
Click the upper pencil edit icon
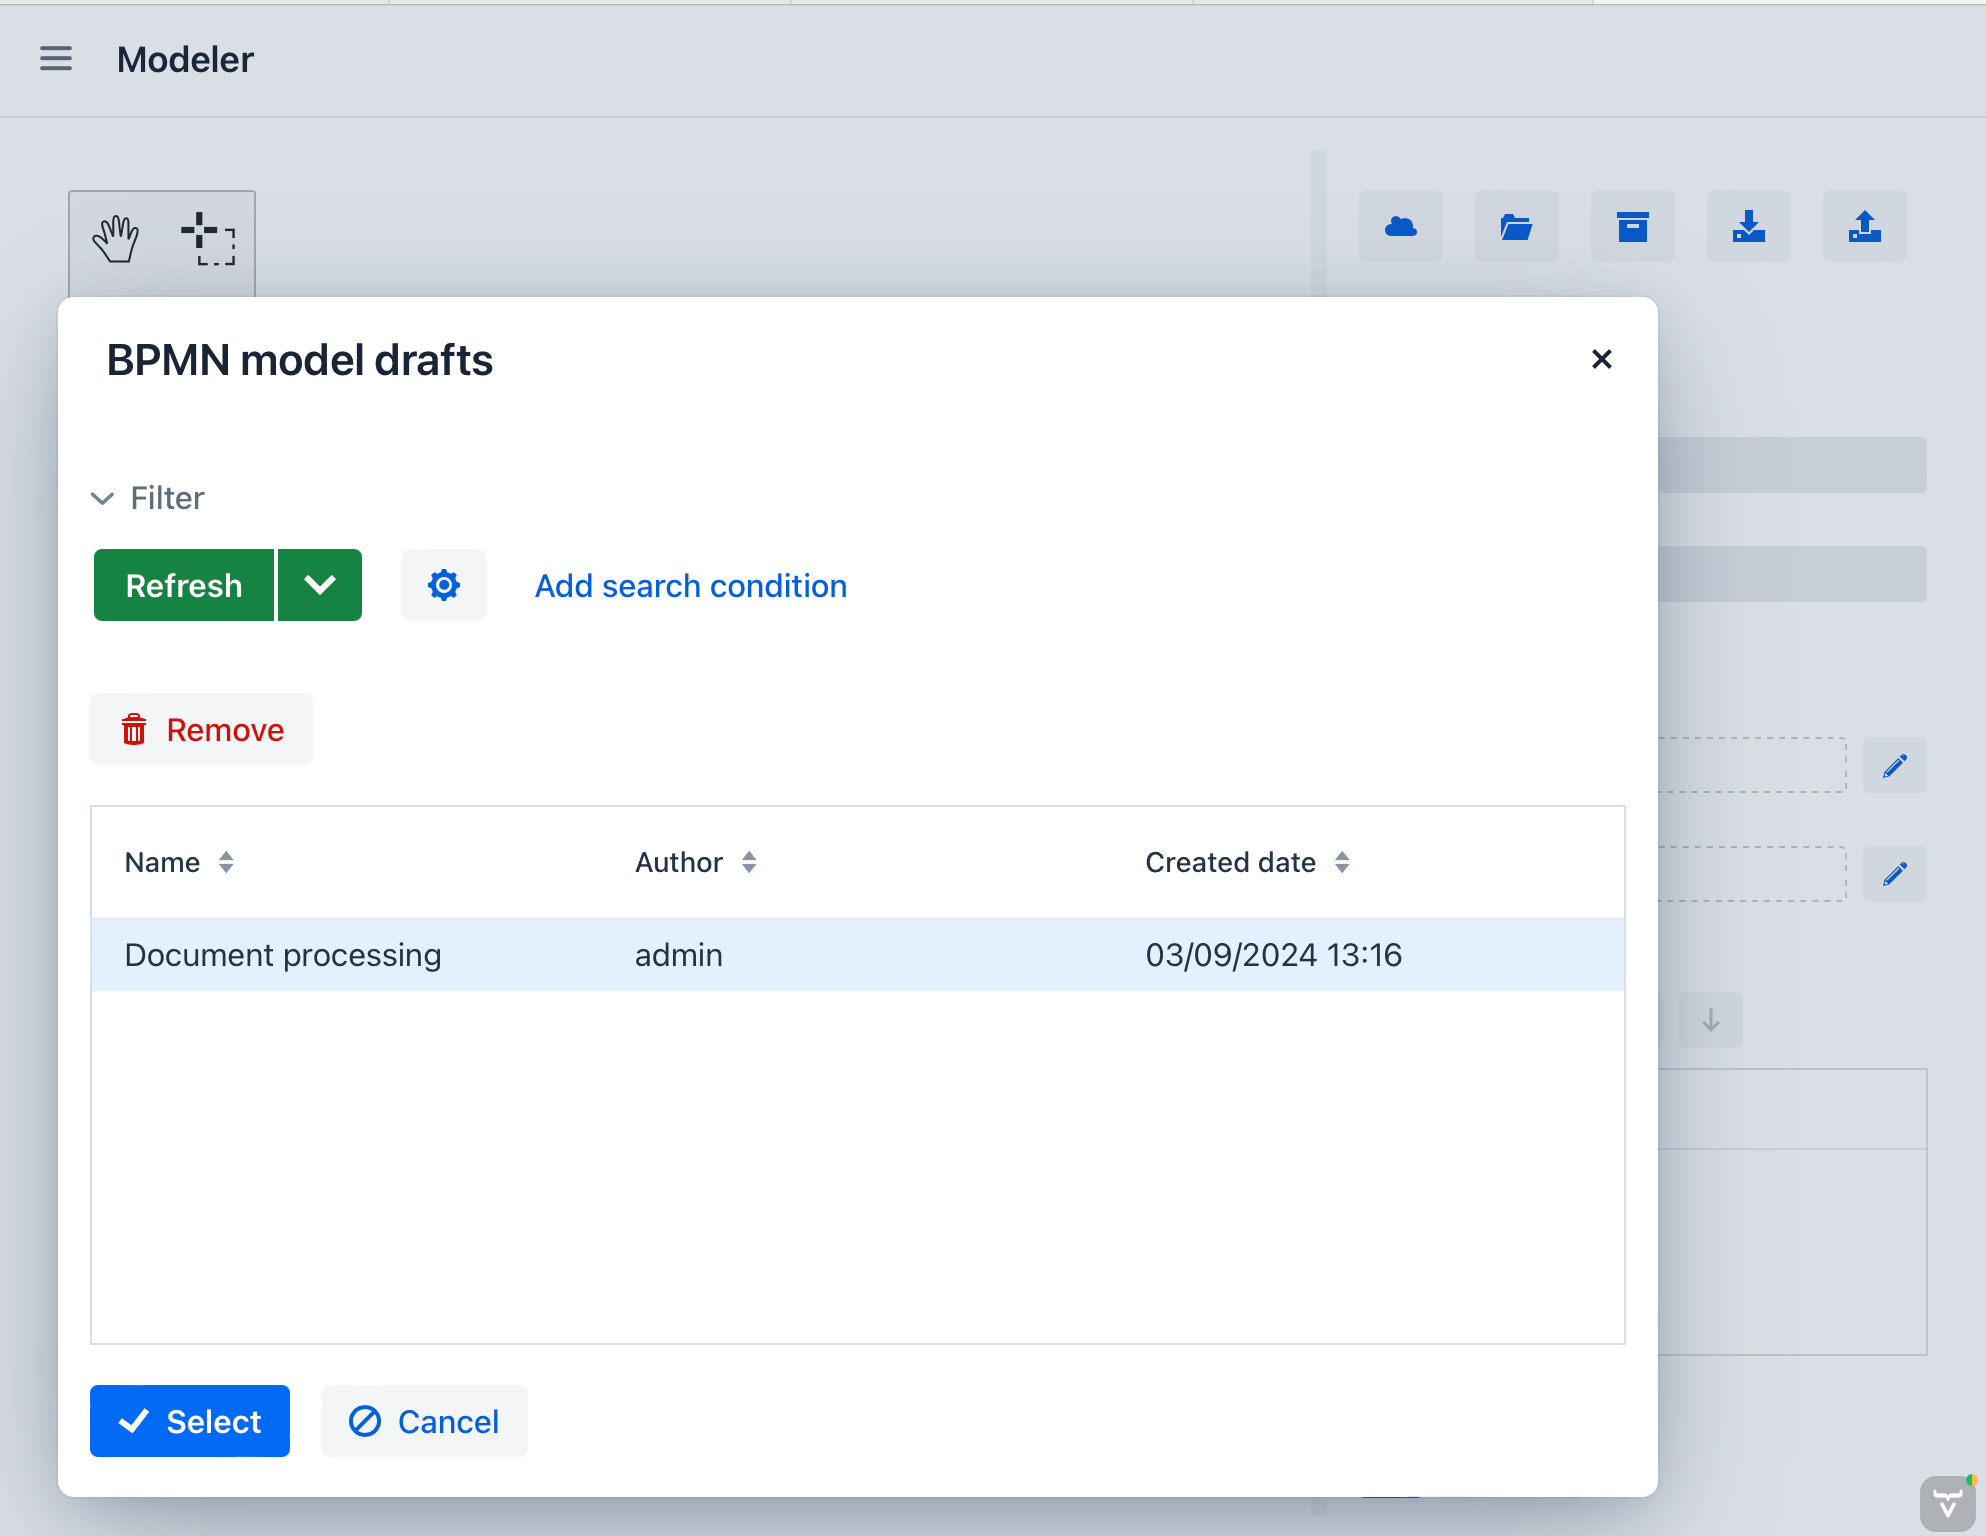tap(1894, 766)
